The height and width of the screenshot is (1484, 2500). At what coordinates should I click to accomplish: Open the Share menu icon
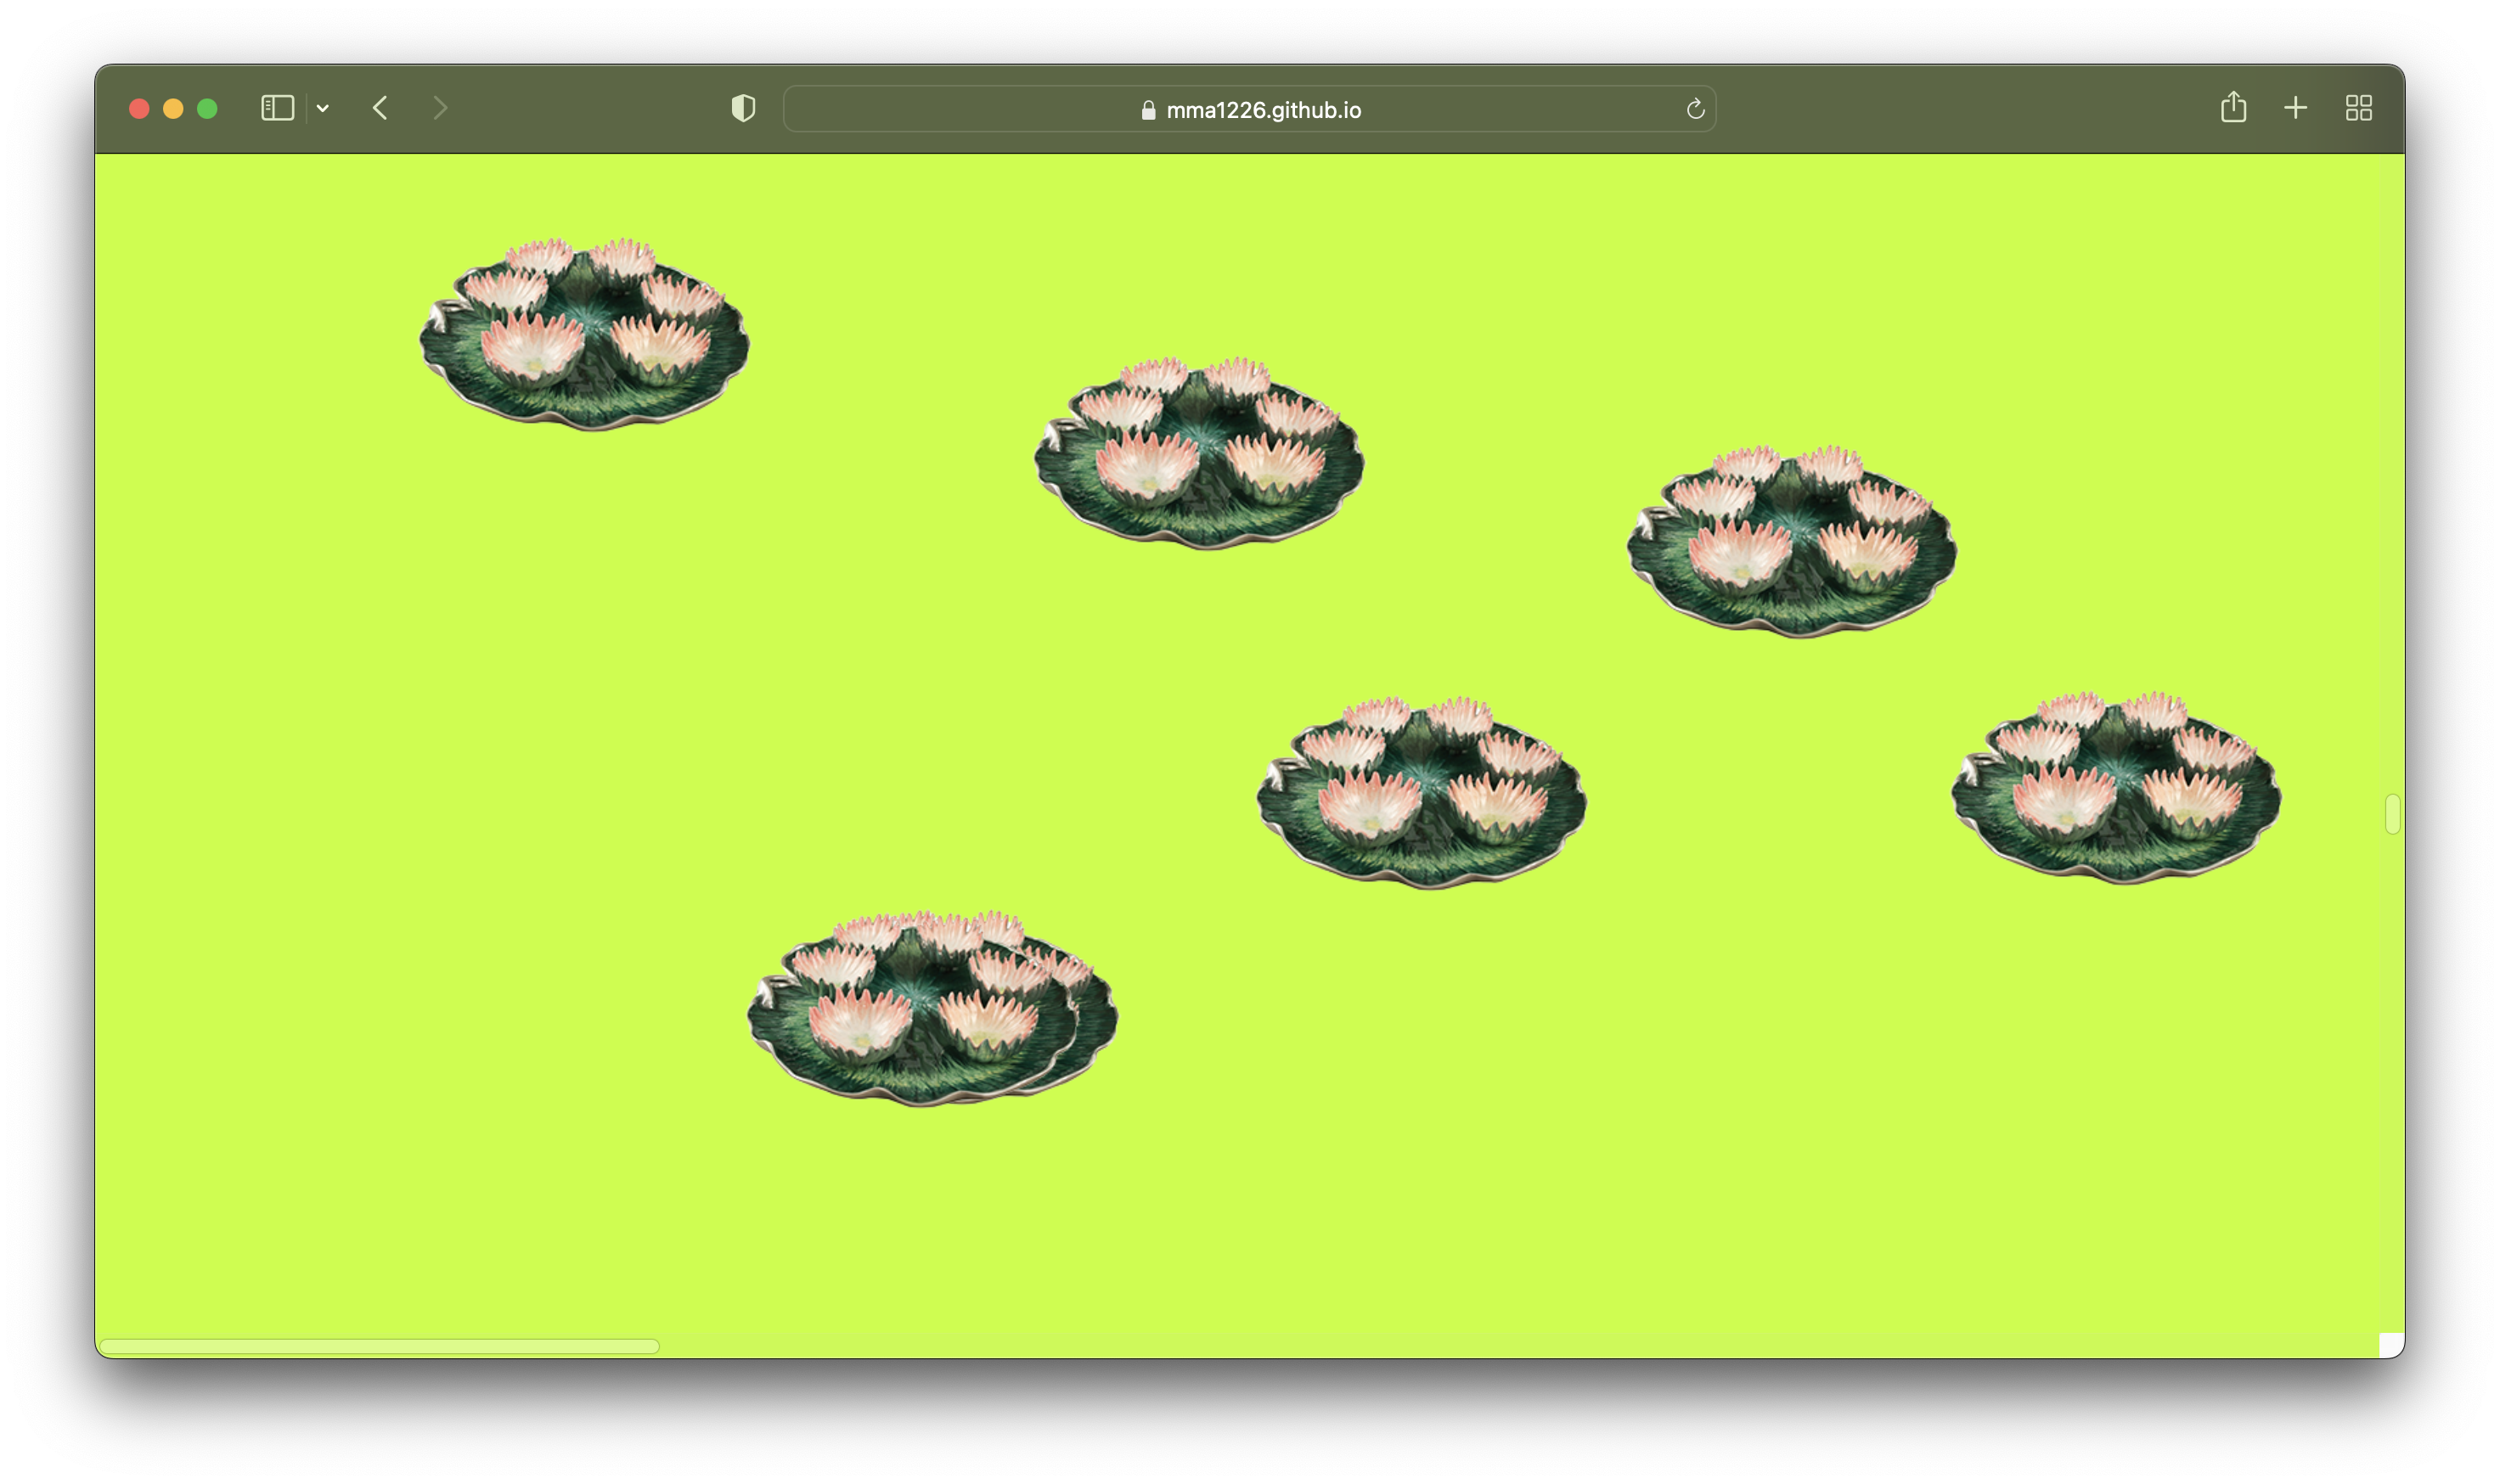pyautogui.click(x=2233, y=107)
